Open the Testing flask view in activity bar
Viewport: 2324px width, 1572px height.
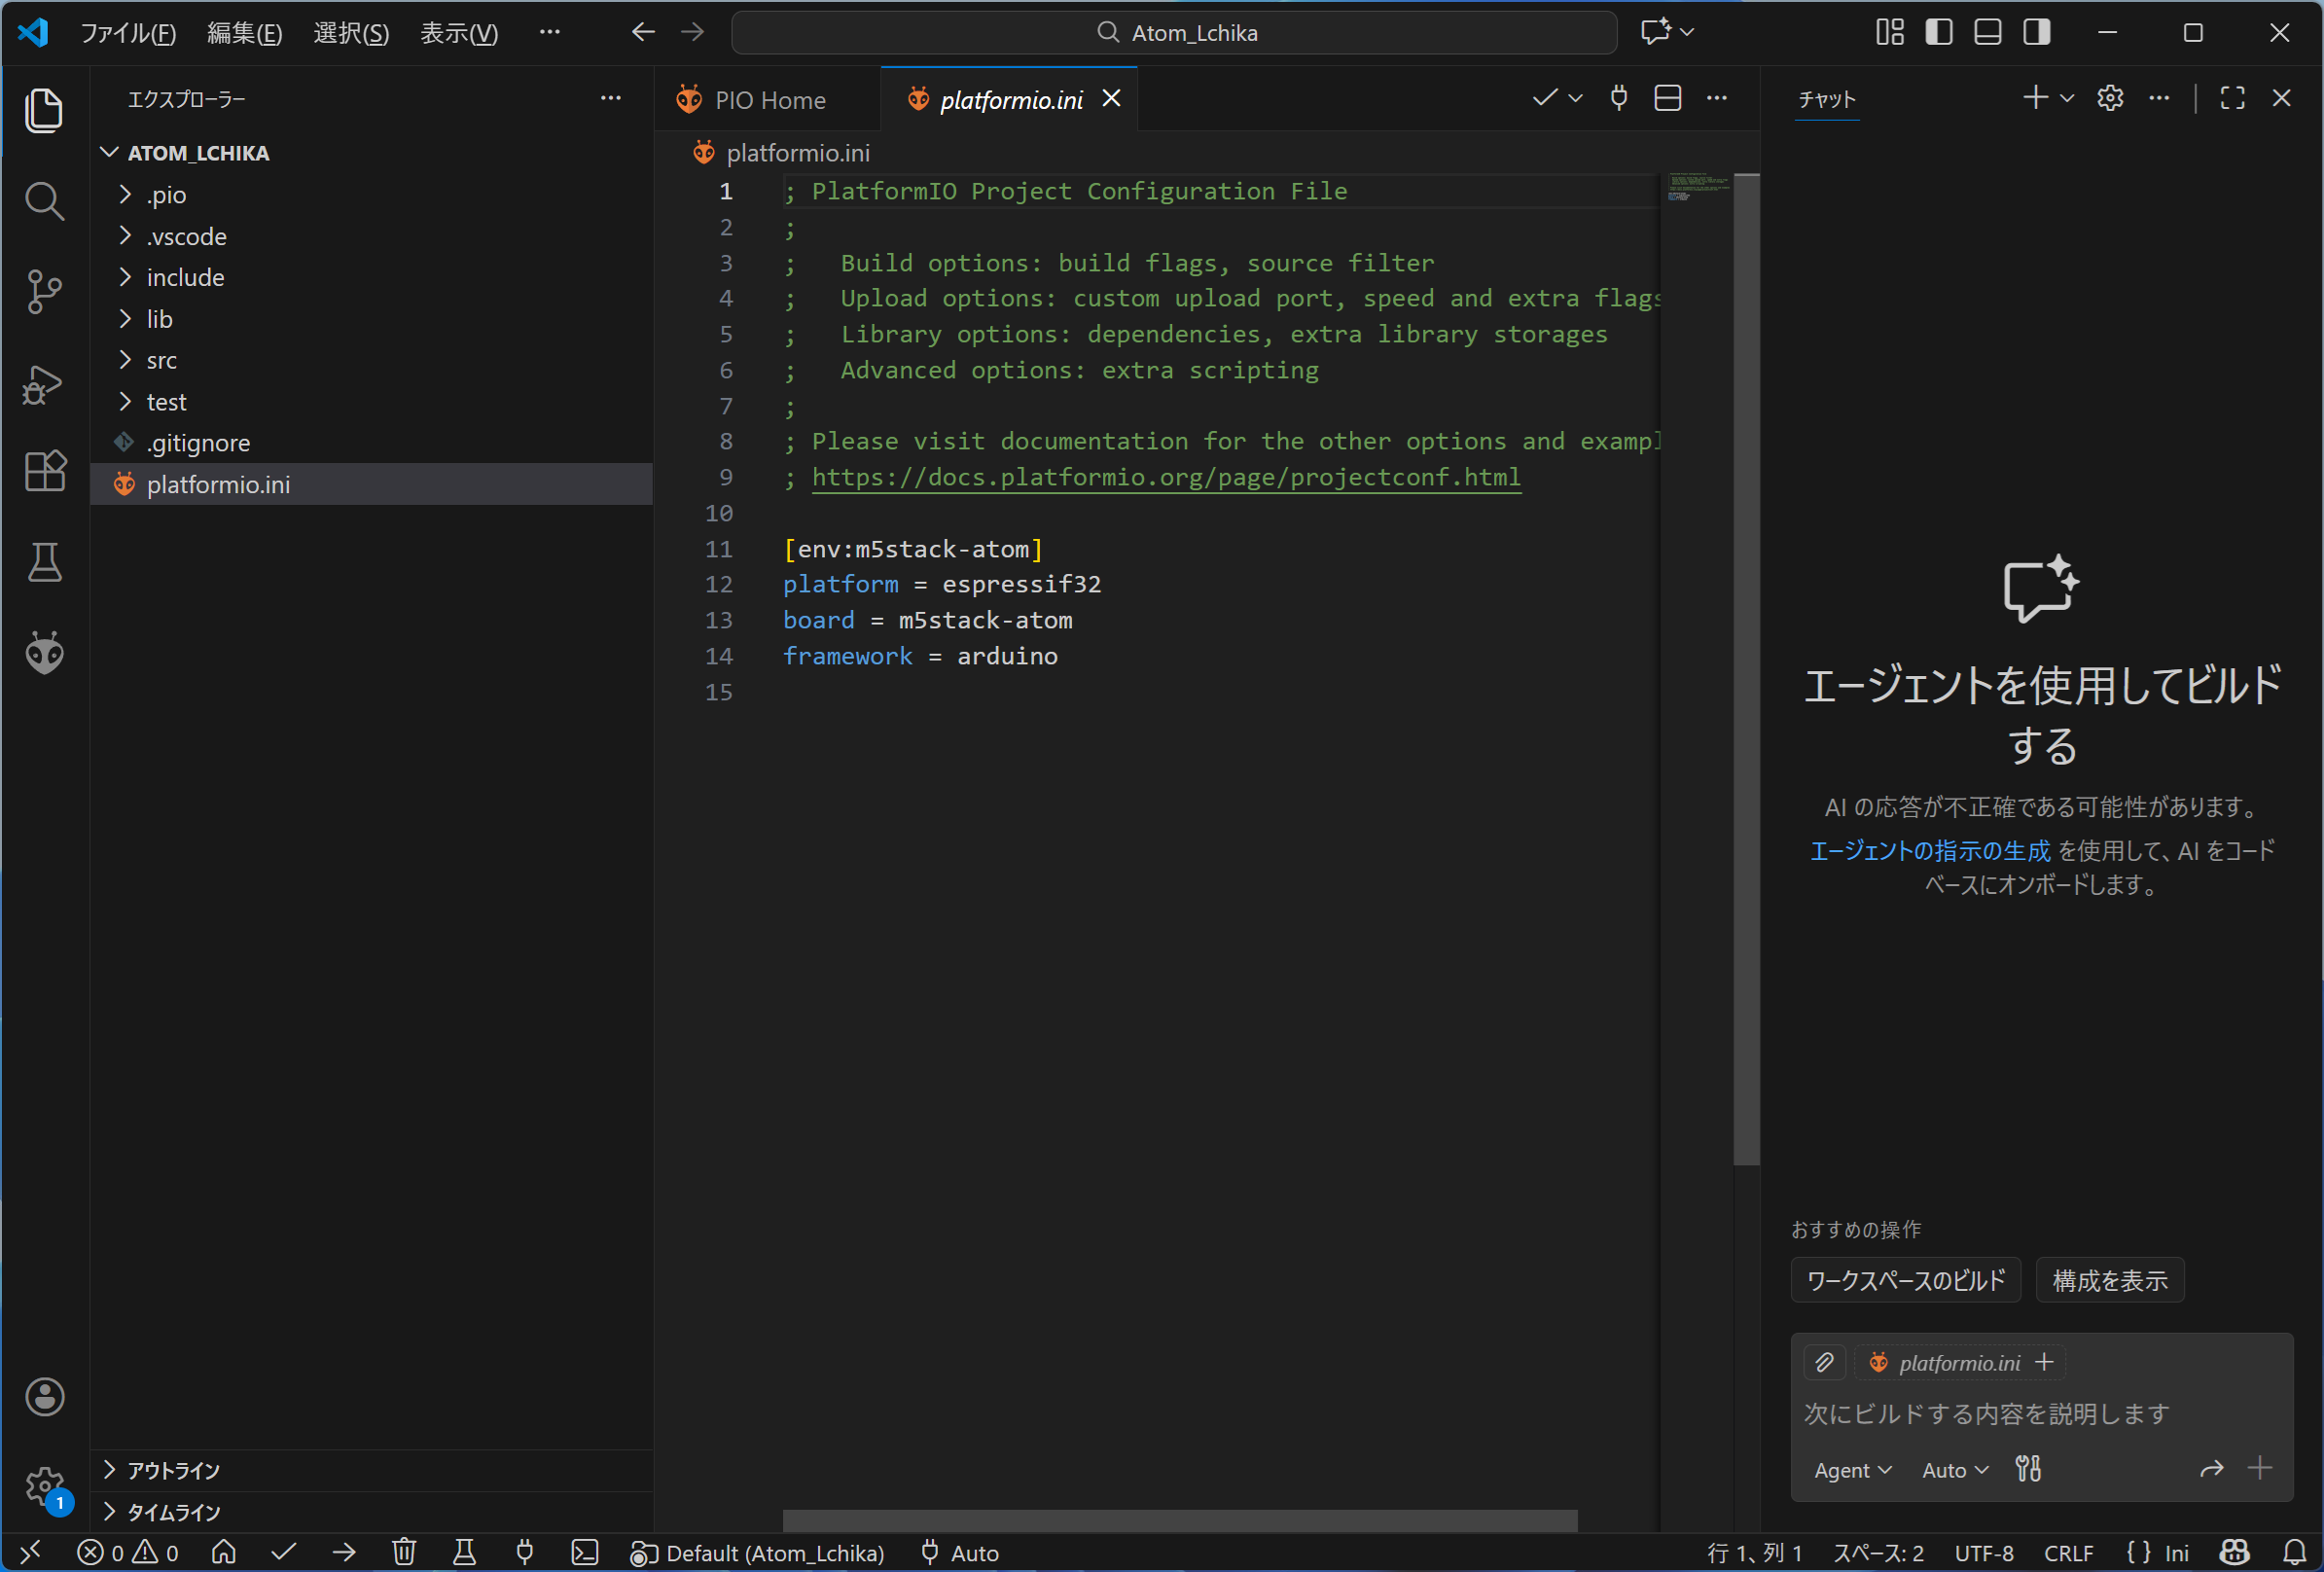44,562
